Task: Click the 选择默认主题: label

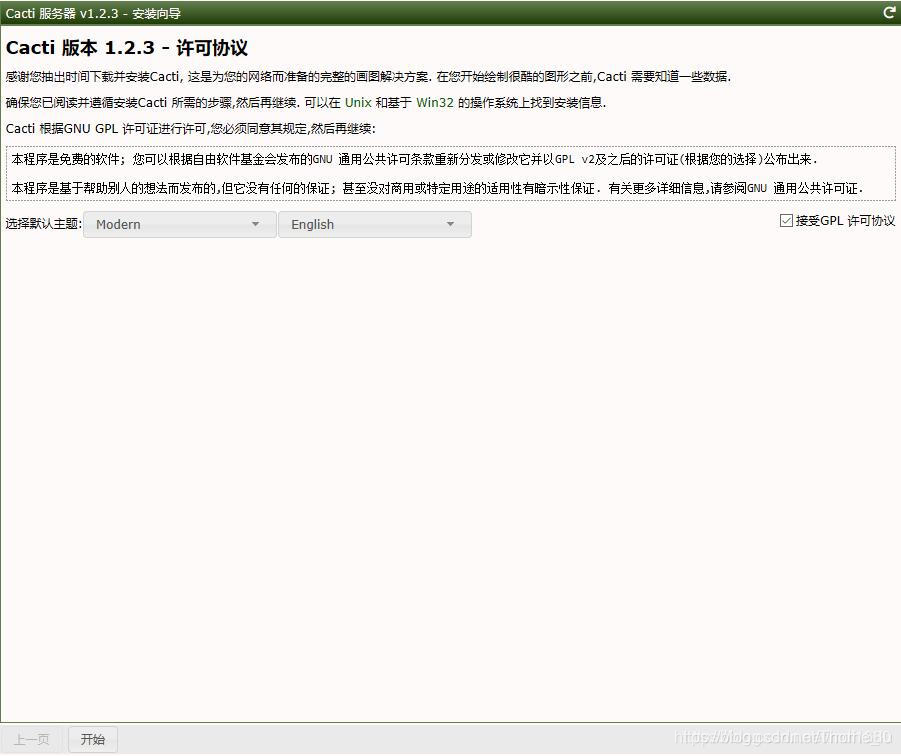Action: coord(44,223)
